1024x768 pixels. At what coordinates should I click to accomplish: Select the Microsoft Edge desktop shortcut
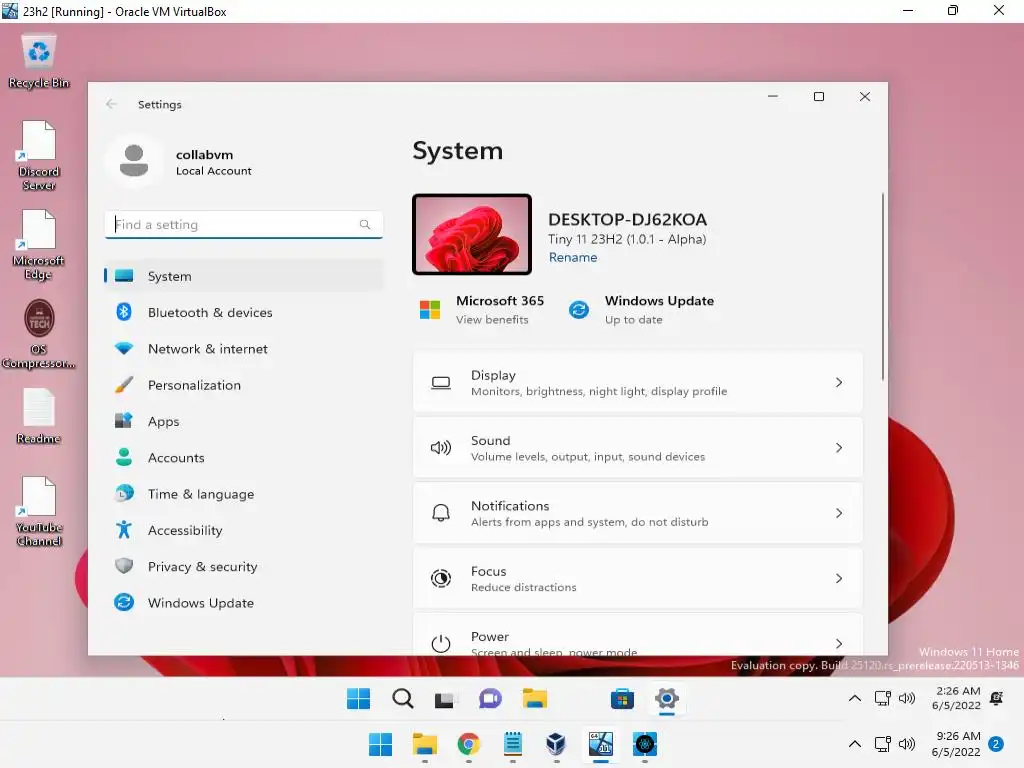[39, 245]
